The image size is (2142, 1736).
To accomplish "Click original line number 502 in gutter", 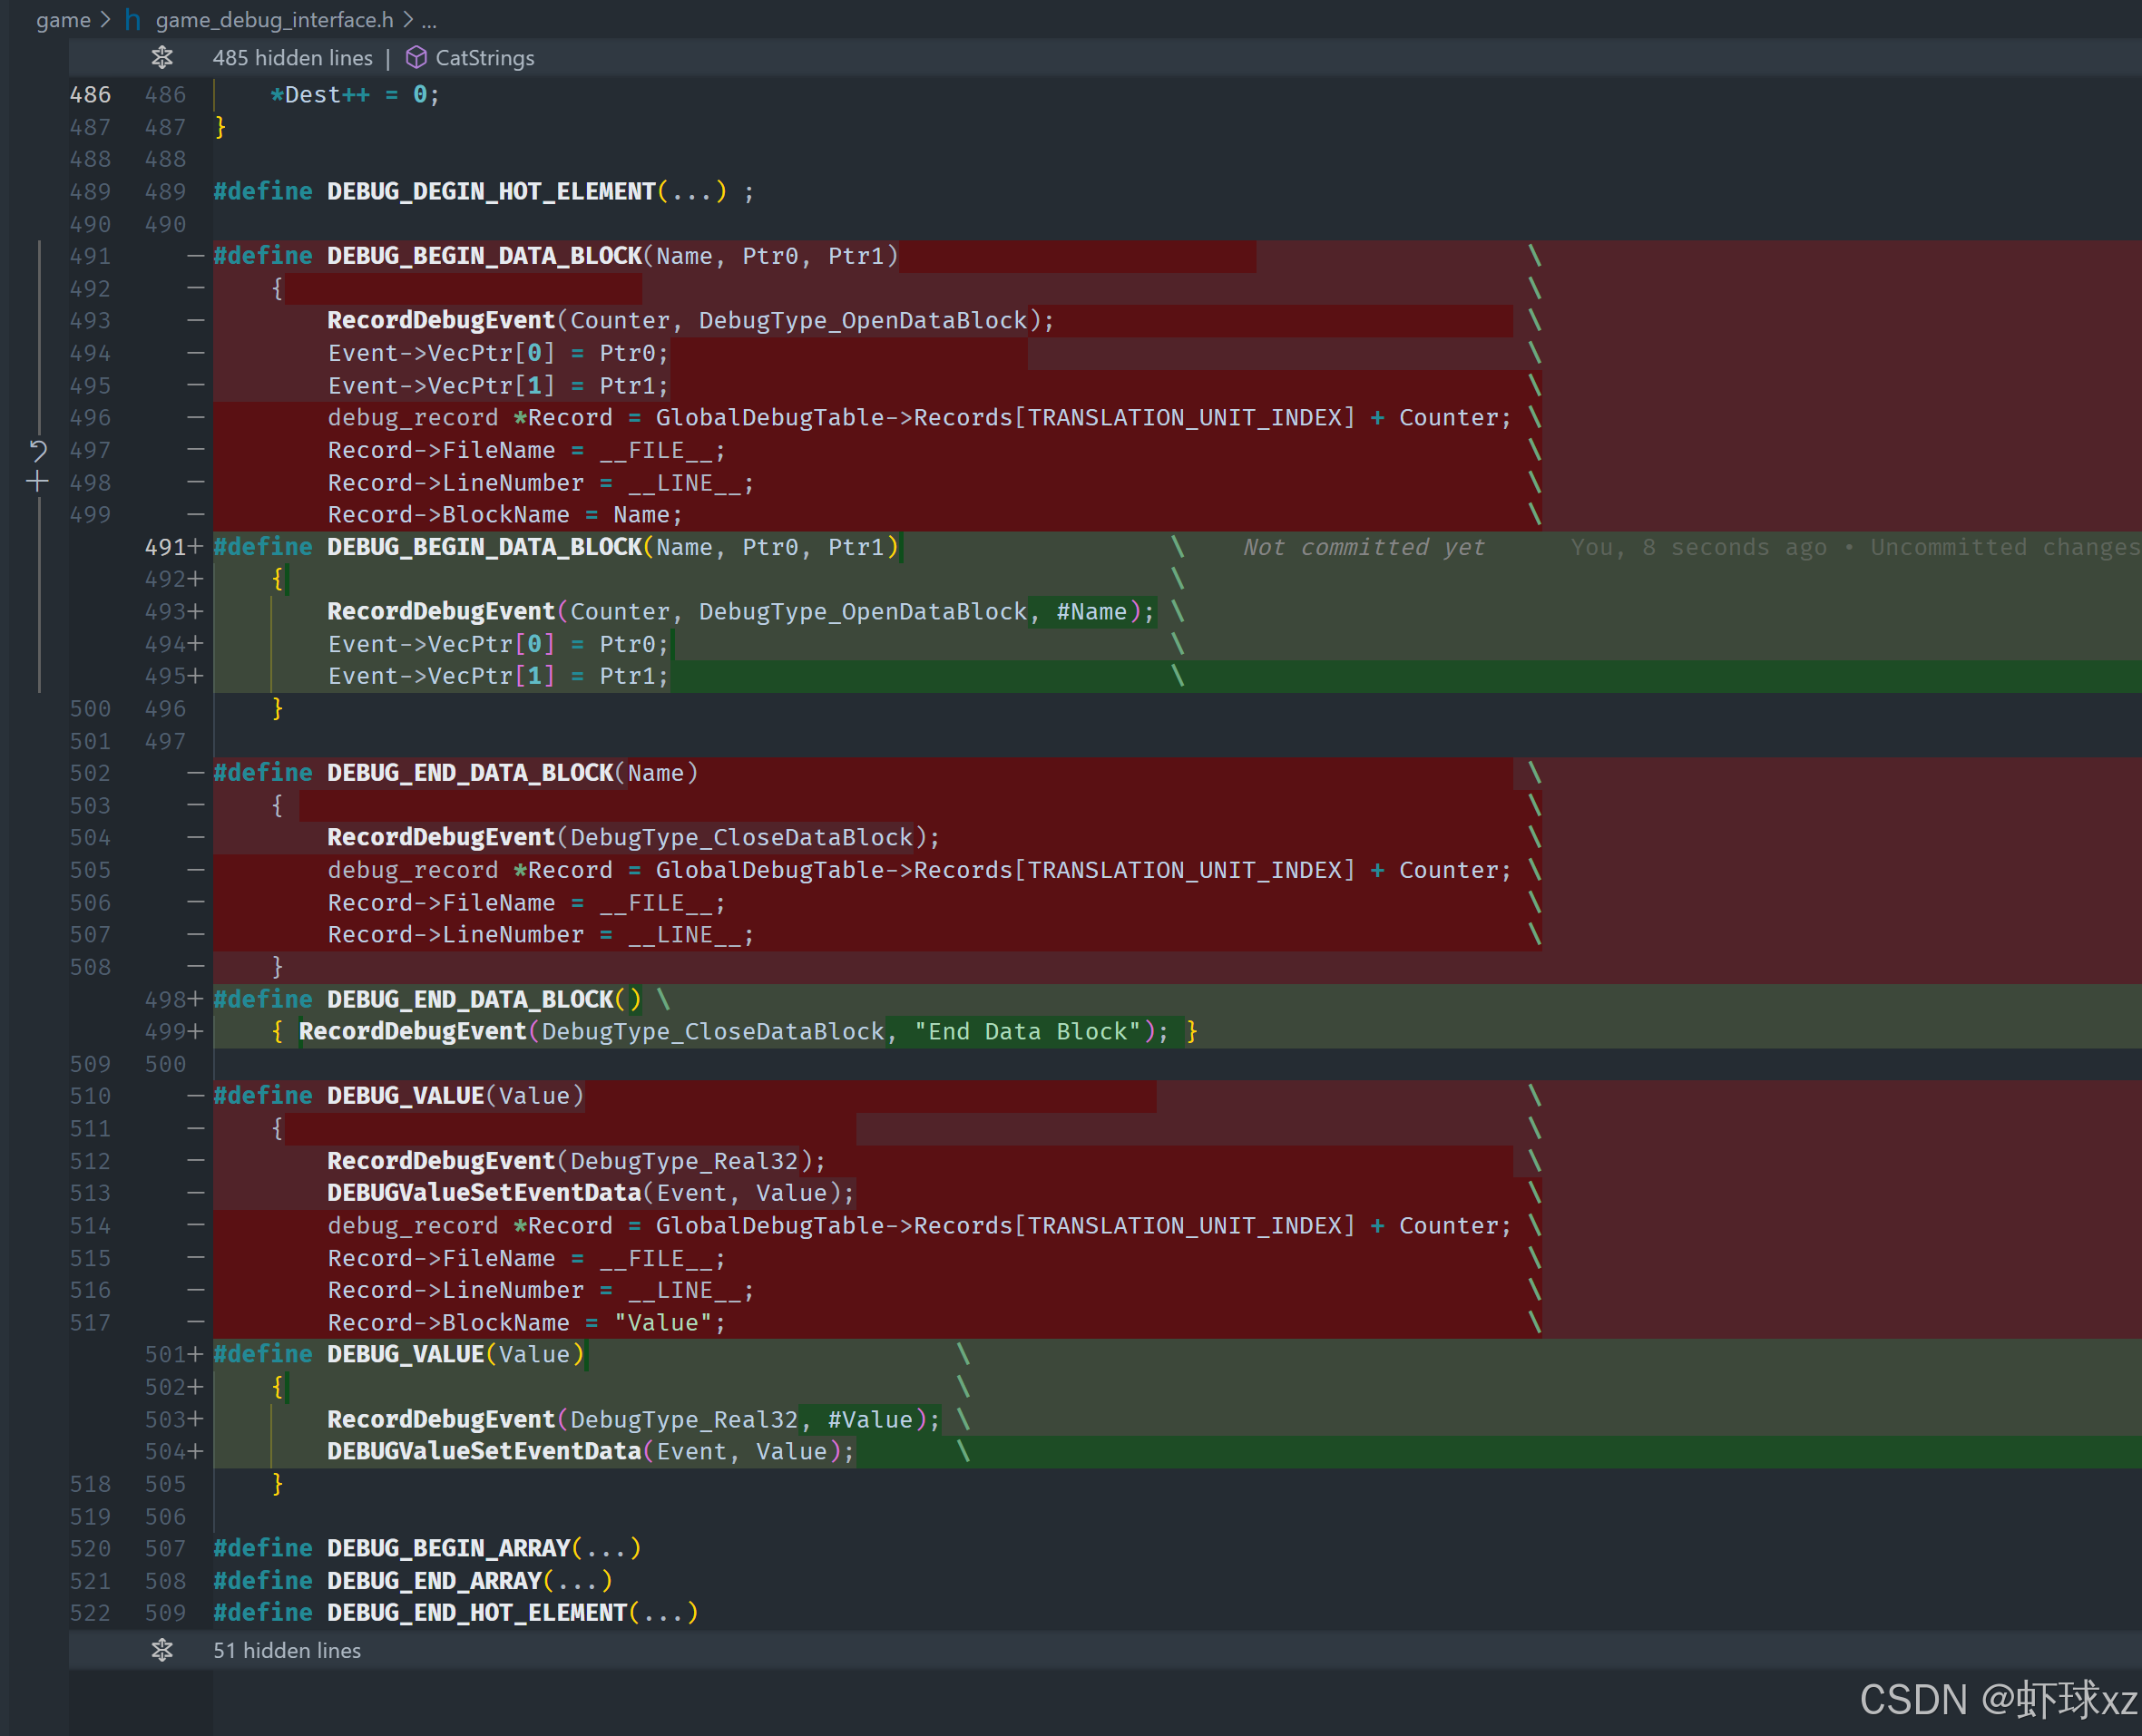I will 90,773.
